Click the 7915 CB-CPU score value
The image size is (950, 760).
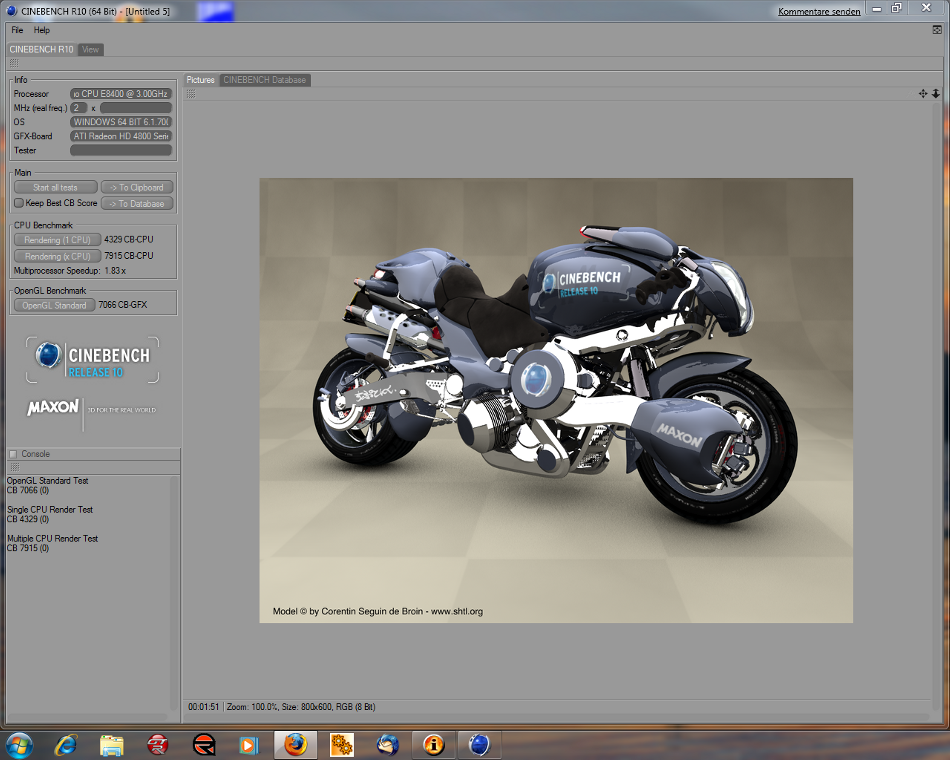click(128, 256)
